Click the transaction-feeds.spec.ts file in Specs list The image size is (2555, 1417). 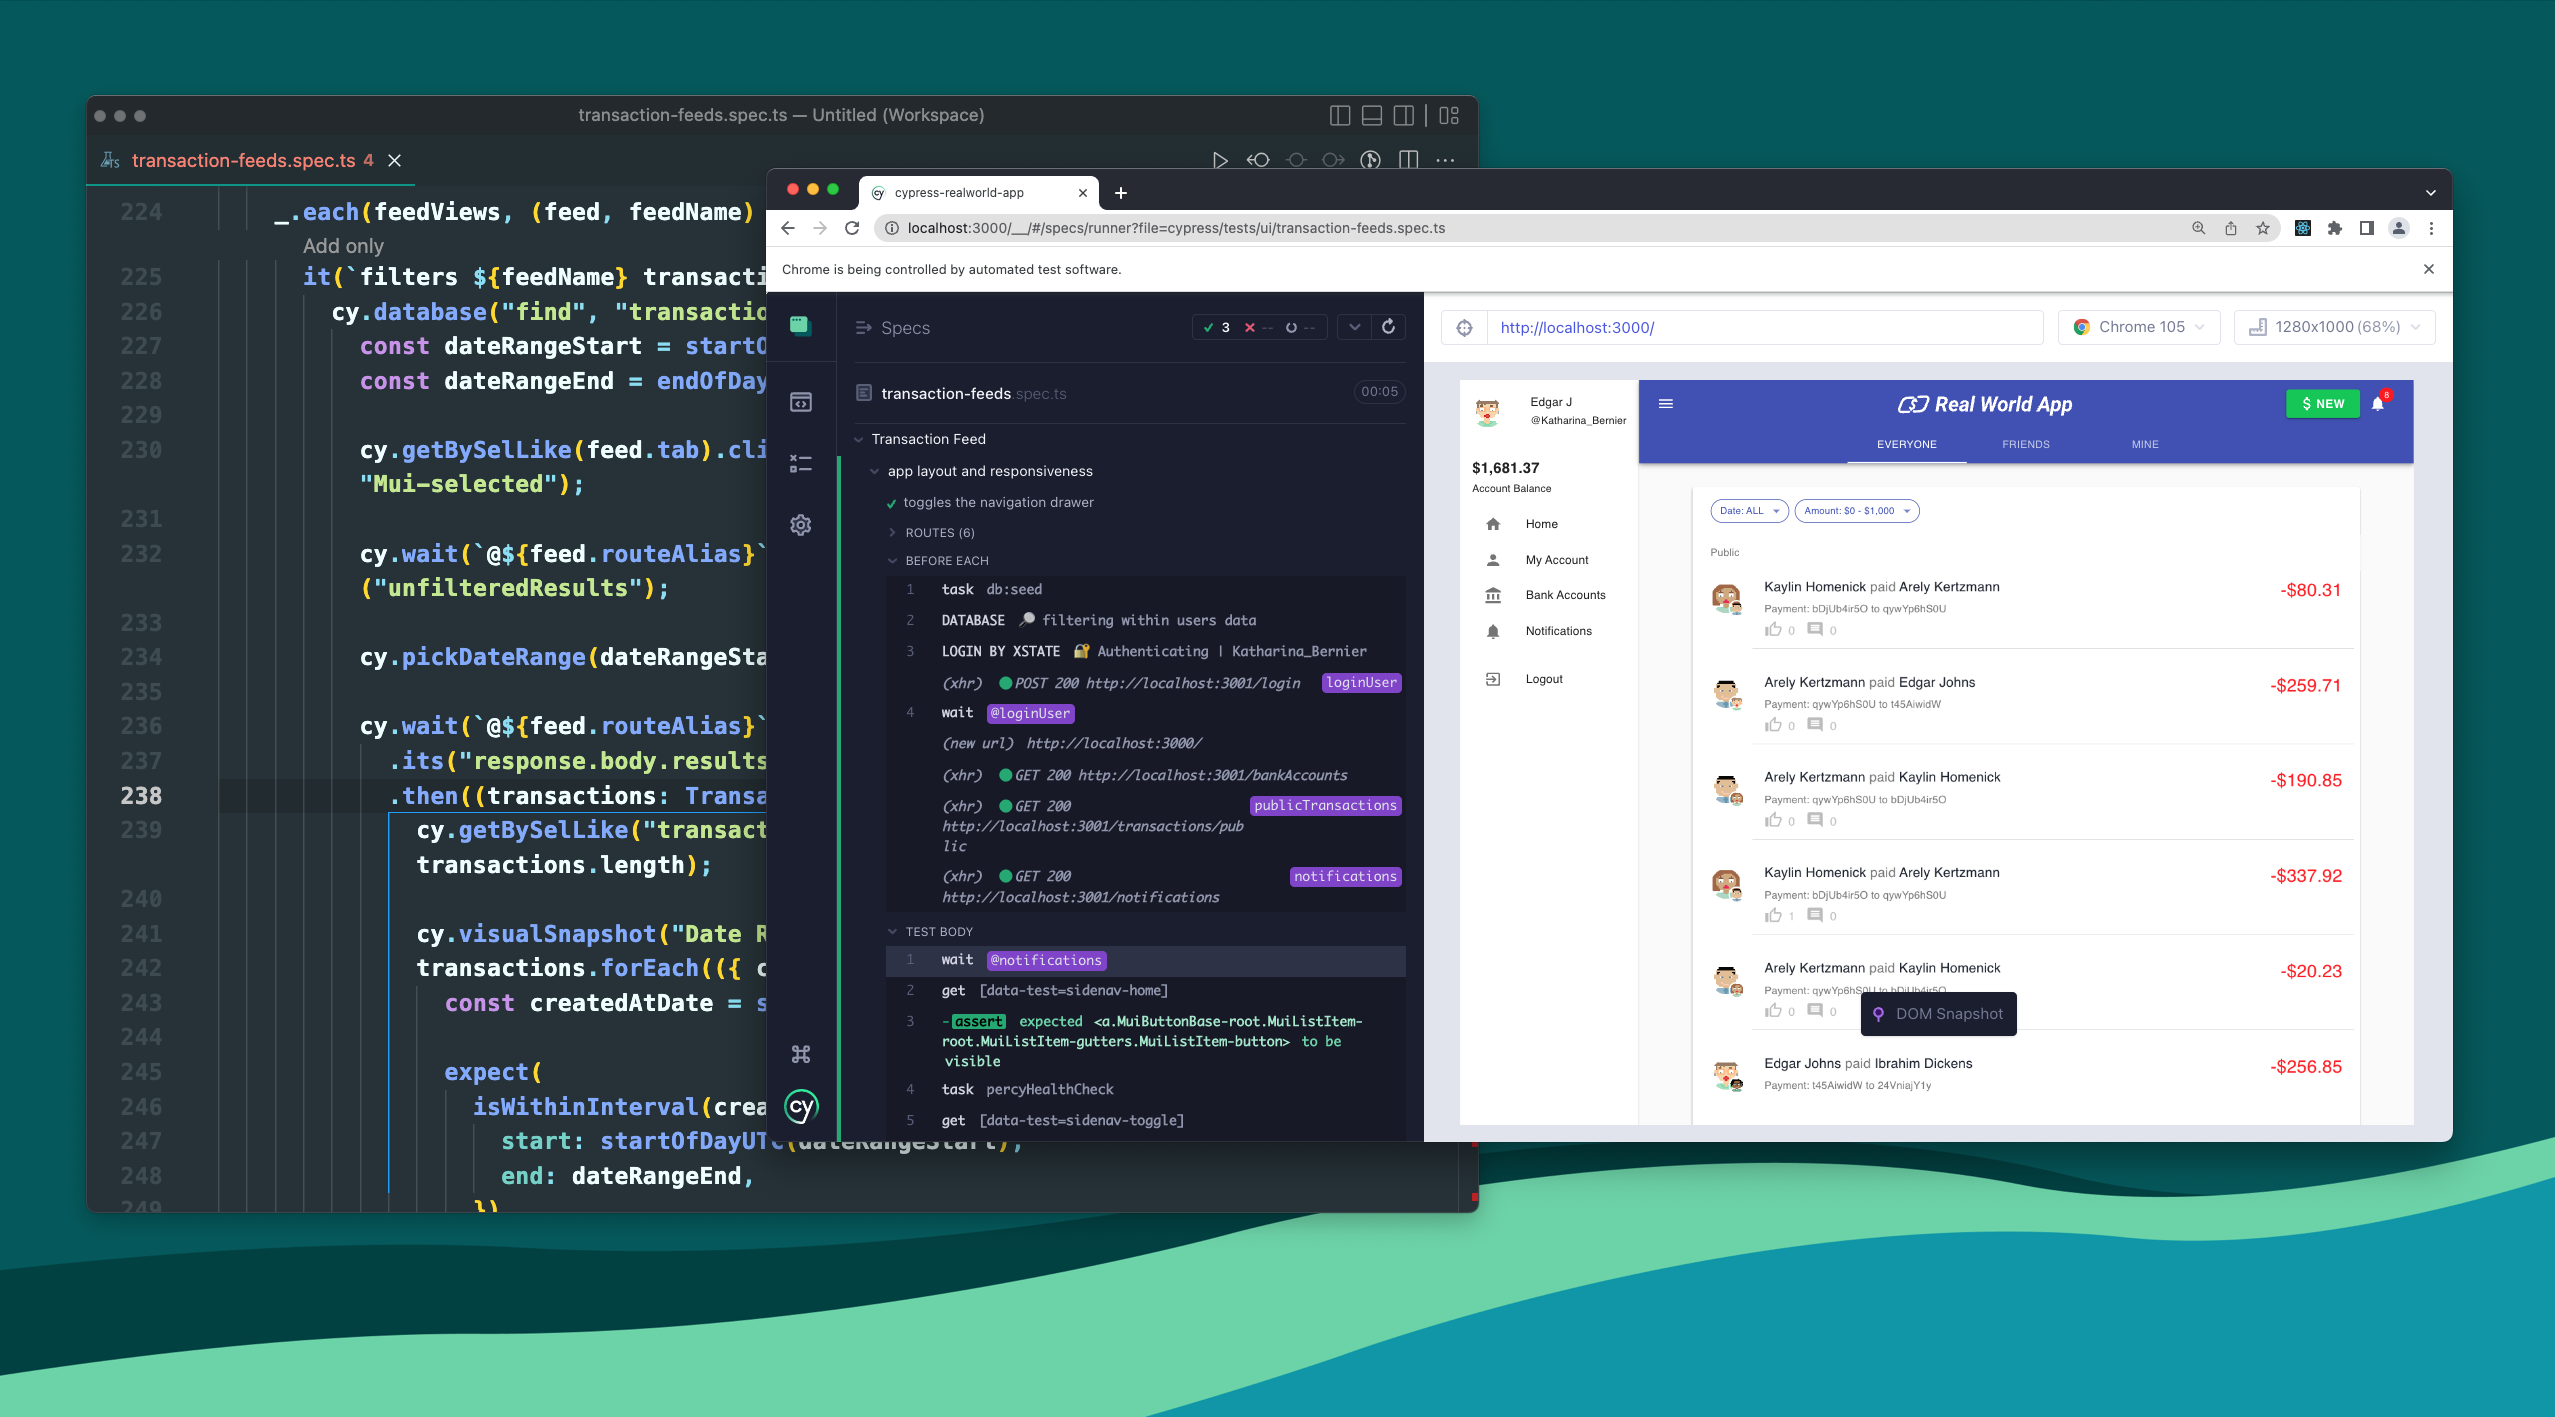(977, 391)
